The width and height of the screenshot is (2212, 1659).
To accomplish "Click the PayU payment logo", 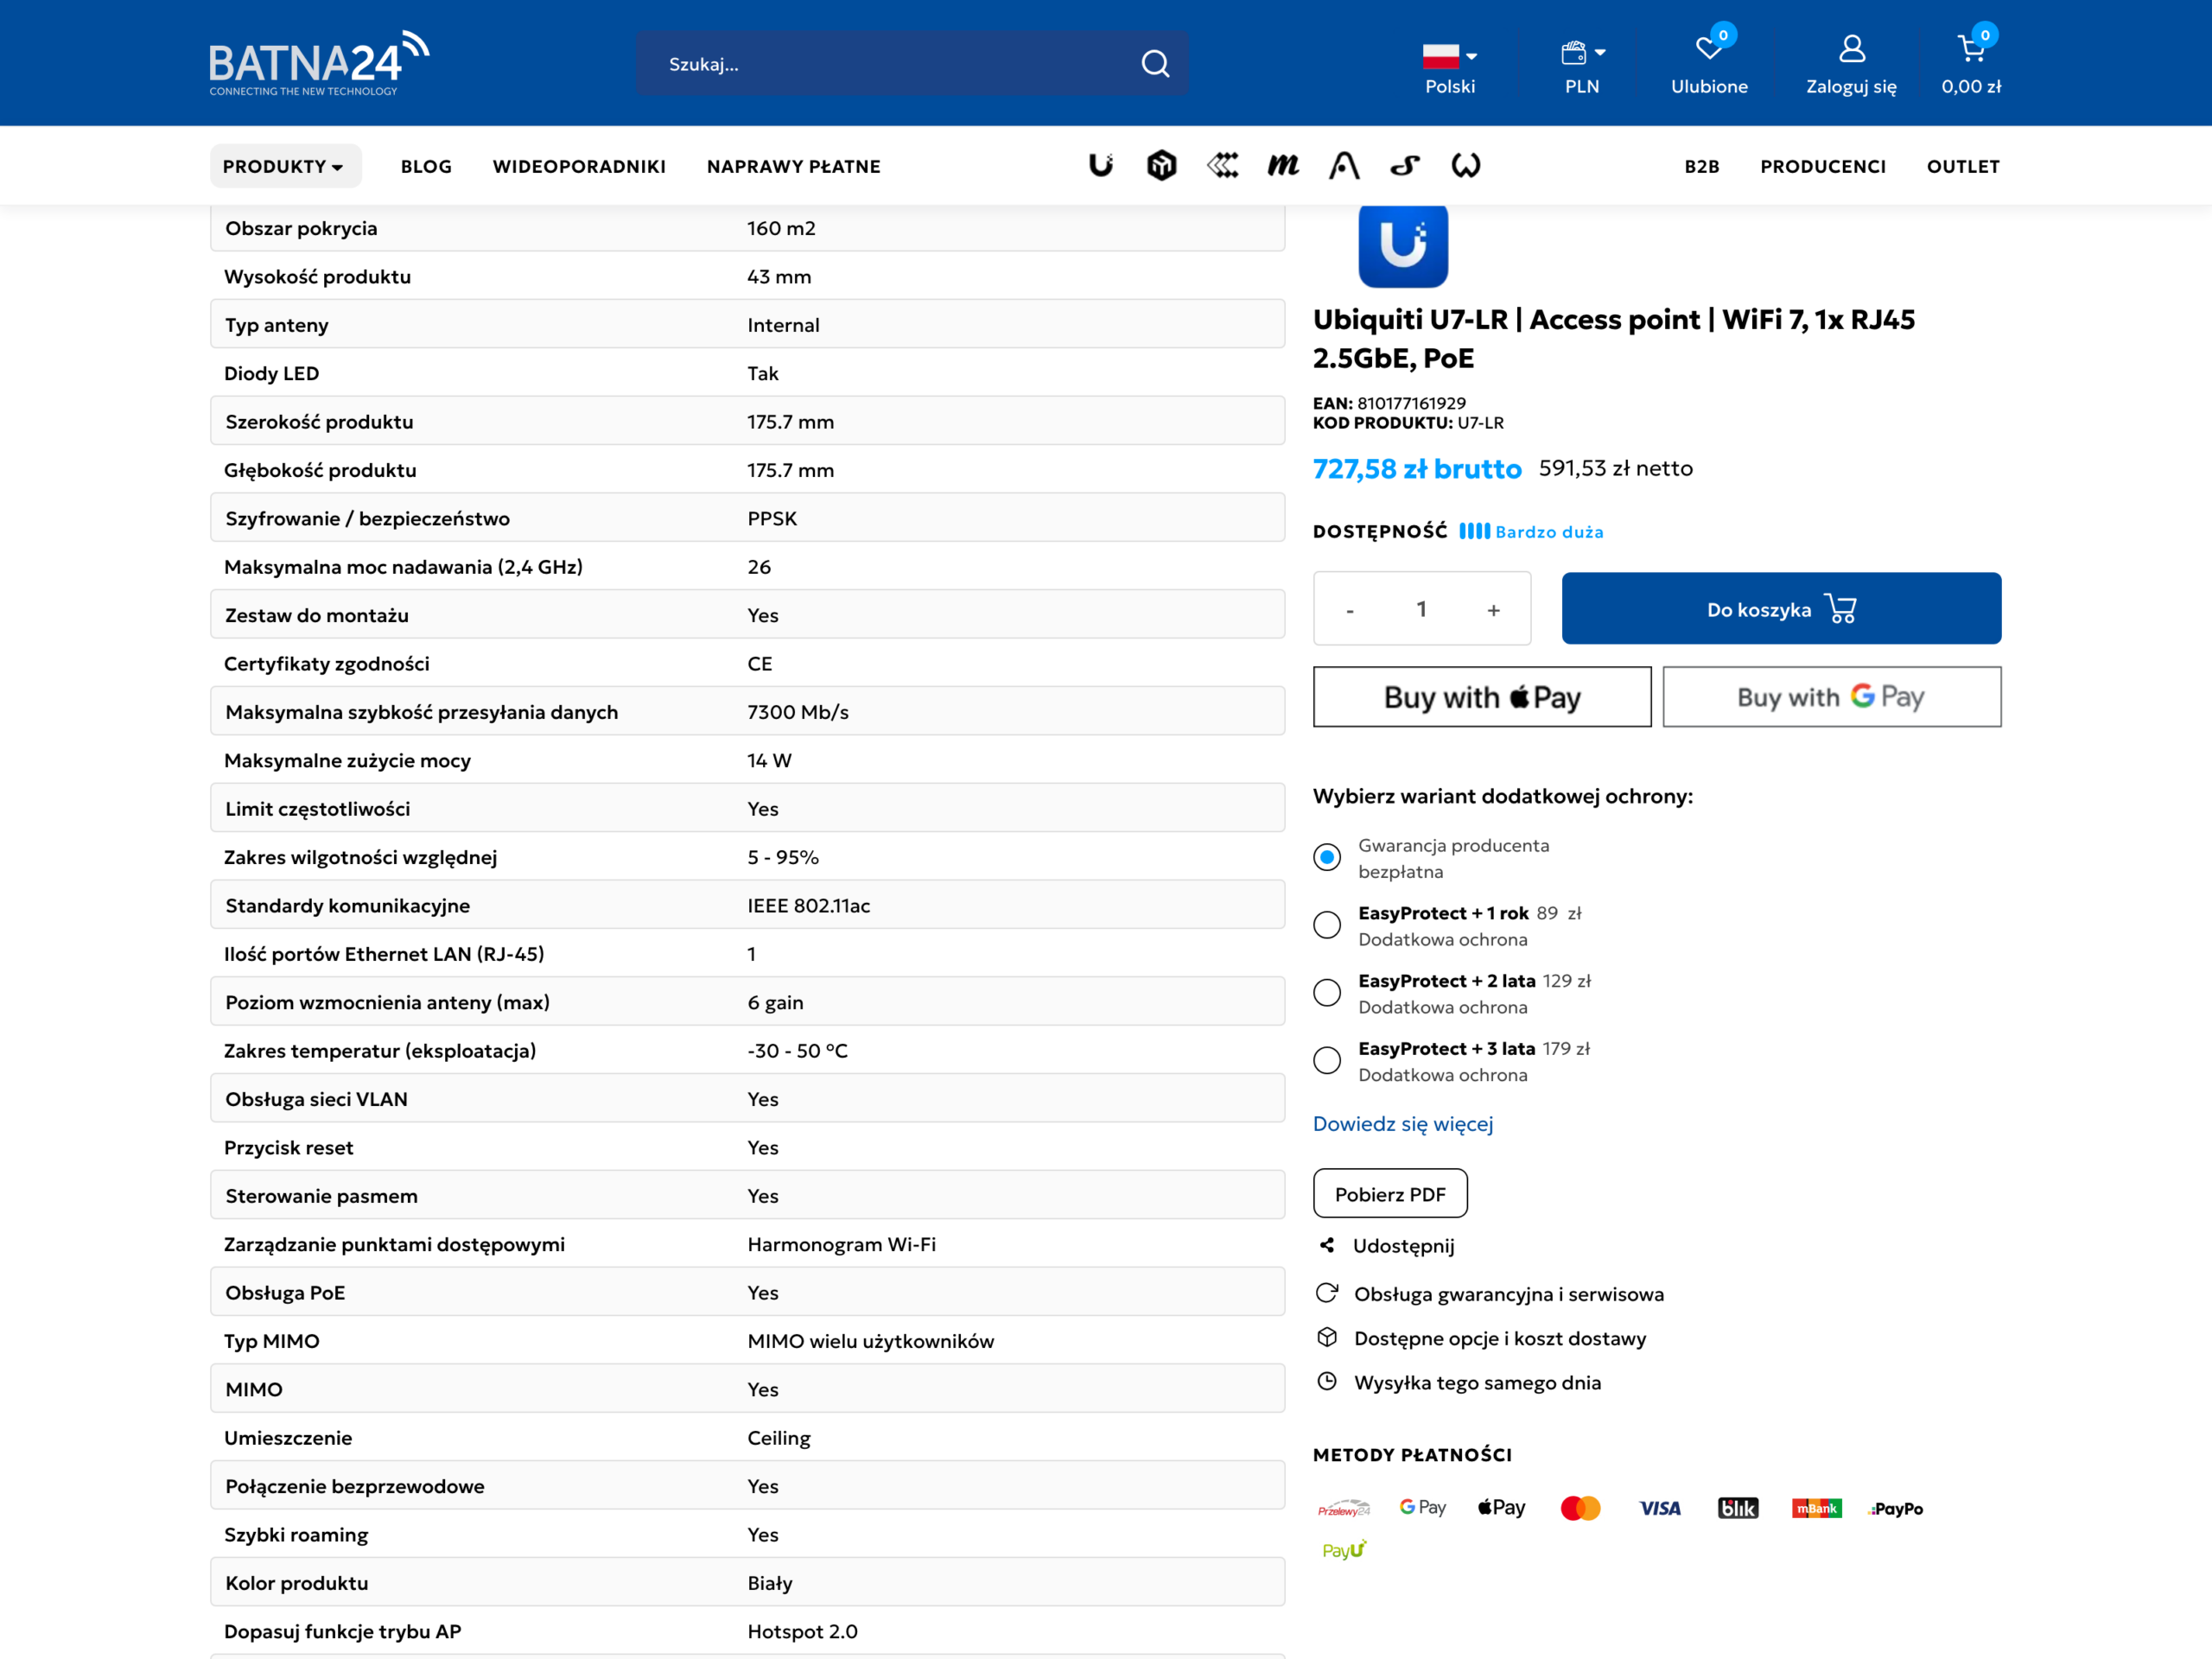I will click(1343, 1550).
